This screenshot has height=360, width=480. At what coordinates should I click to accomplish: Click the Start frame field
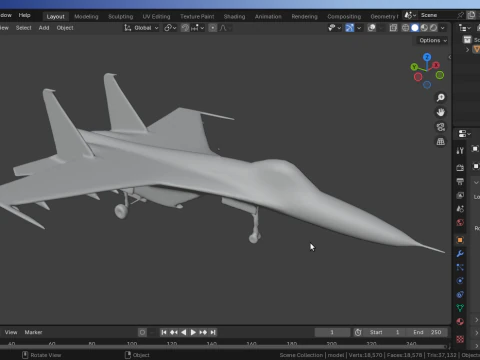[385, 332]
